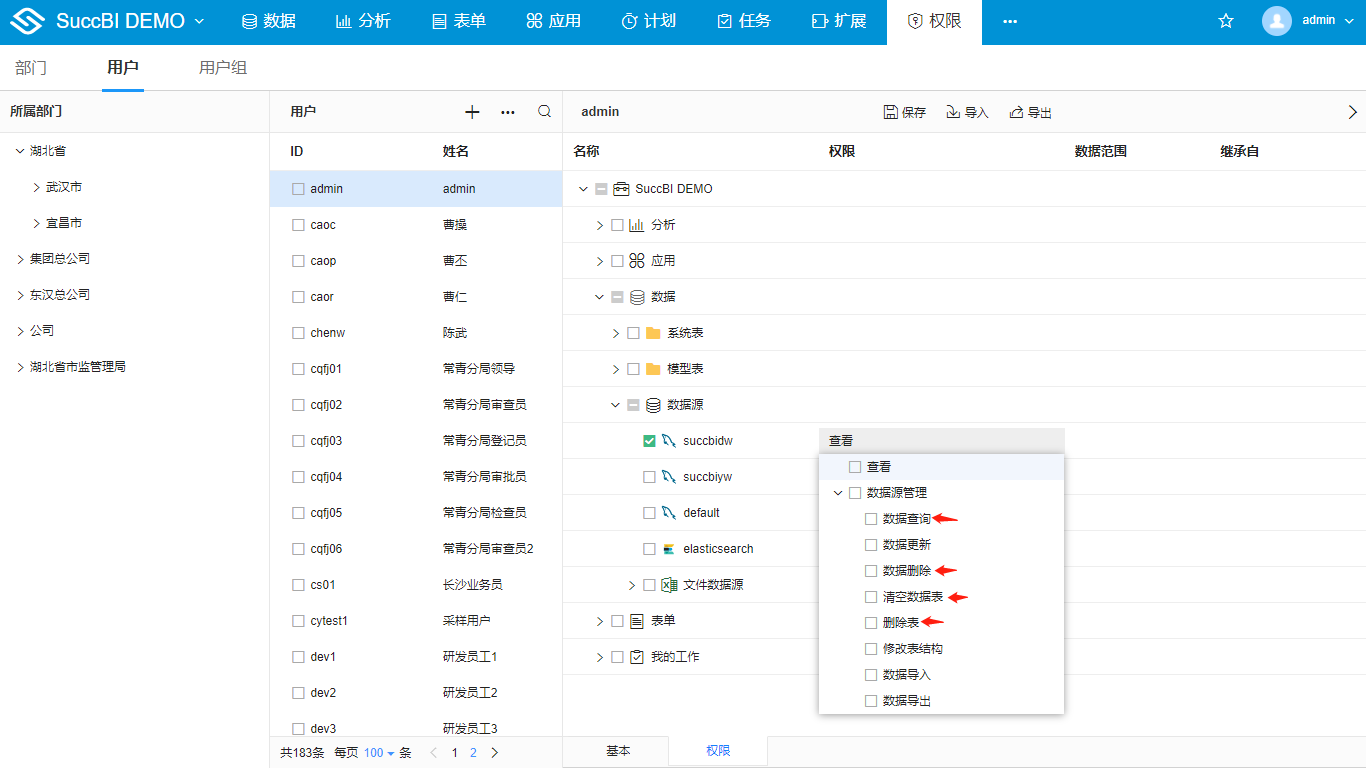Image resolution: width=1366 pixels, height=768 pixels.
Task: Go to the next users page arrow
Action: pyautogui.click(x=494, y=753)
